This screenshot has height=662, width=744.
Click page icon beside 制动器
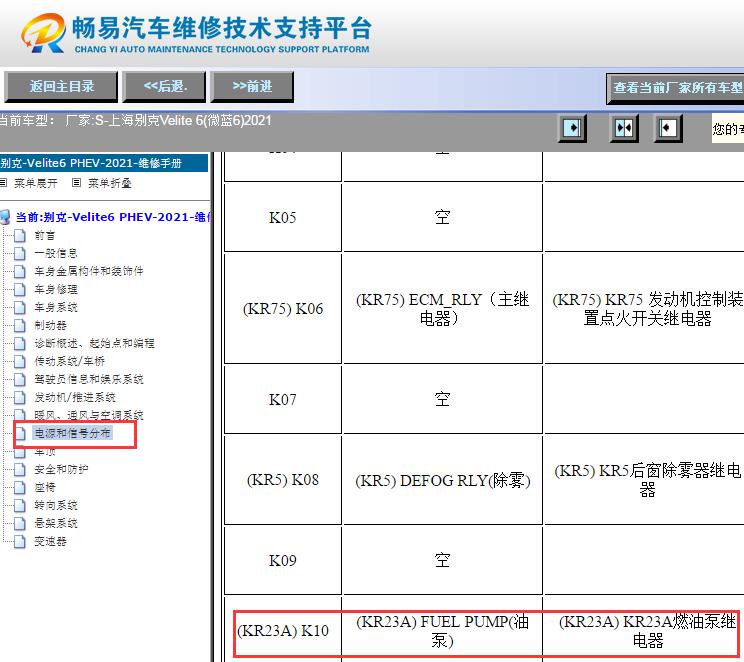(x=19, y=326)
